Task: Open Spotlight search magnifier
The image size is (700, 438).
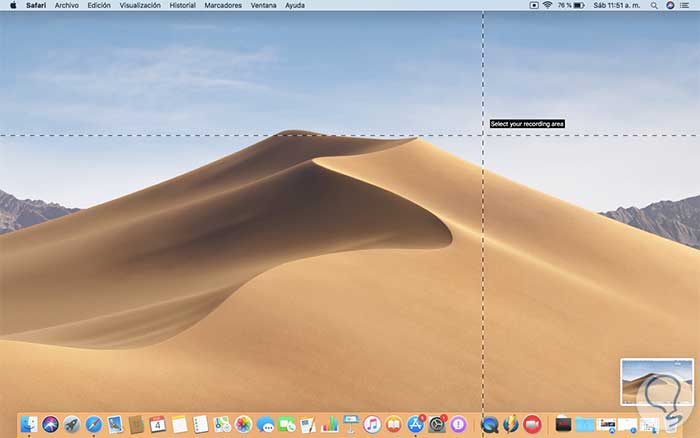Action: (654, 5)
